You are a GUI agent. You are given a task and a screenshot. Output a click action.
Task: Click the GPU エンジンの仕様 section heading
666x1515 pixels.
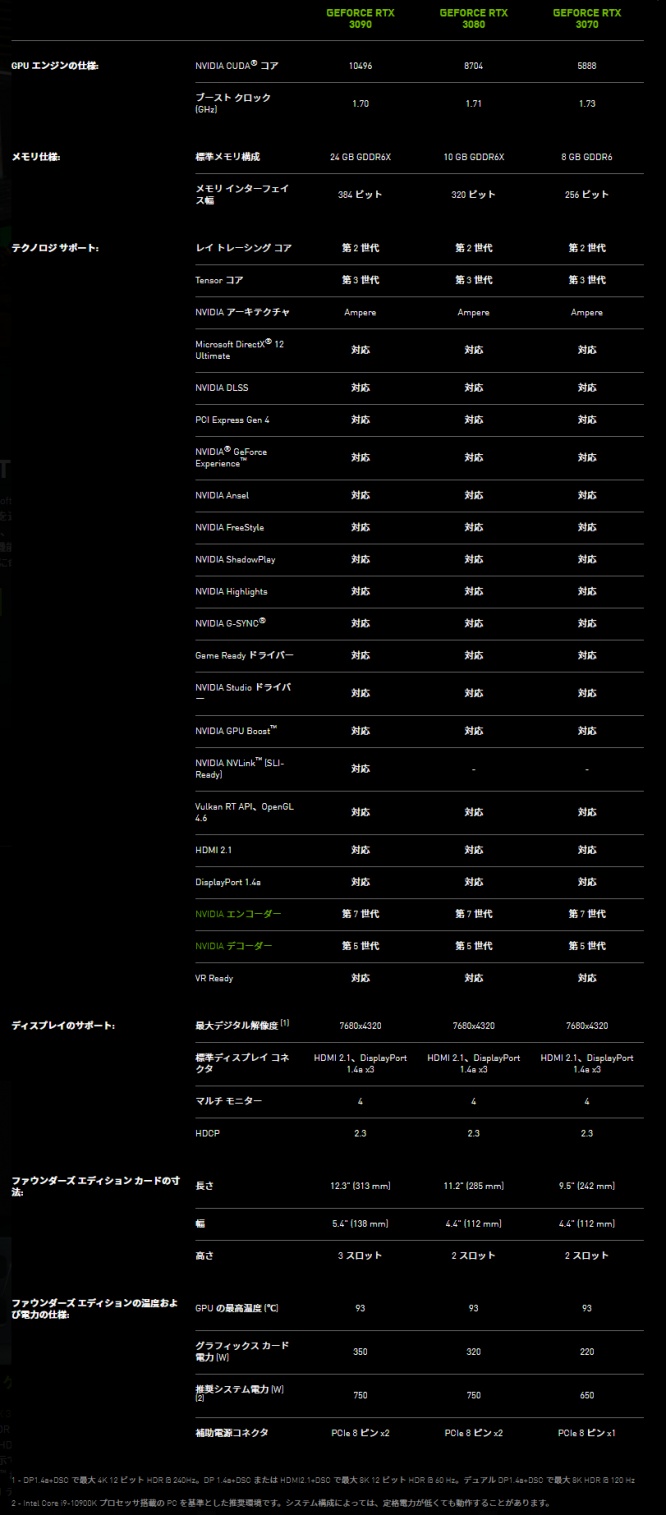(x=55, y=65)
